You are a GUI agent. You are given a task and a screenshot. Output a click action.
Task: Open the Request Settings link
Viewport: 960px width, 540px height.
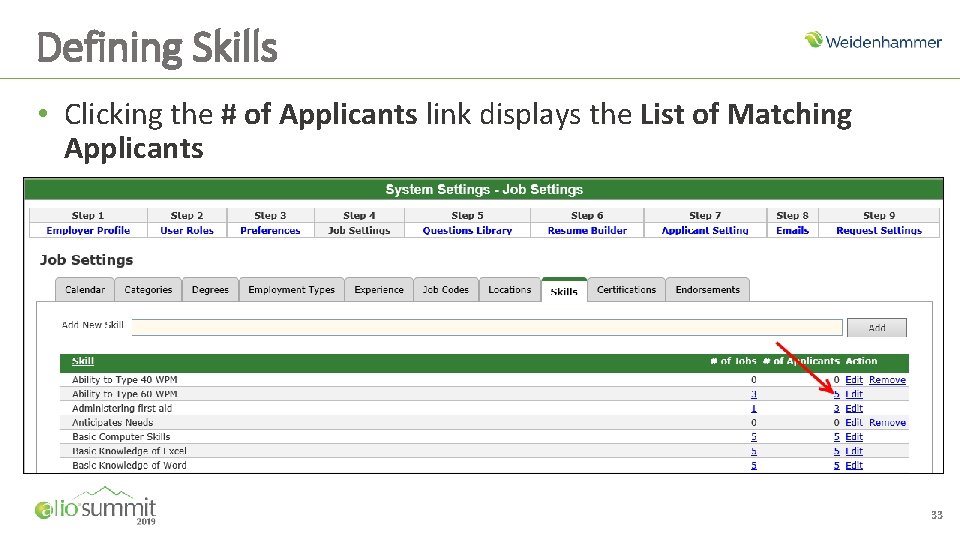pos(879,230)
